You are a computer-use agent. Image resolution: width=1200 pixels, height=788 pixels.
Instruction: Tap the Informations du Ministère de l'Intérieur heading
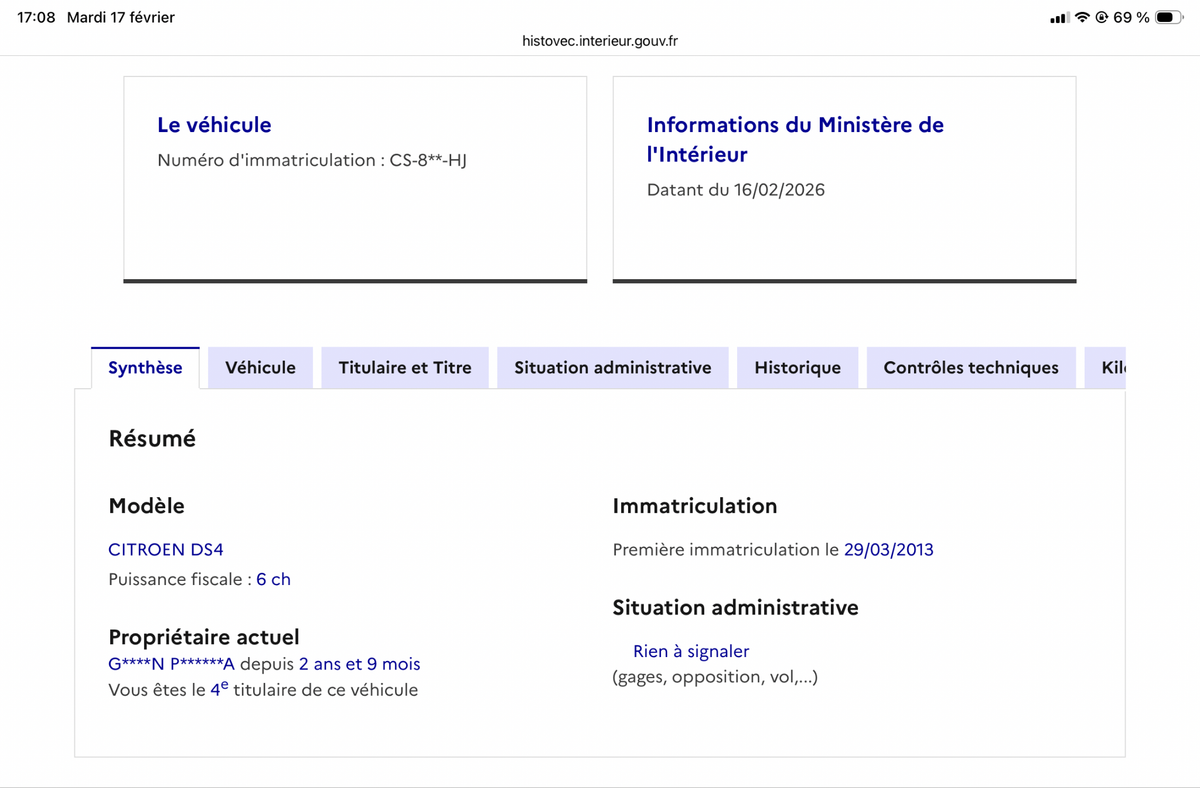[795, 139]
